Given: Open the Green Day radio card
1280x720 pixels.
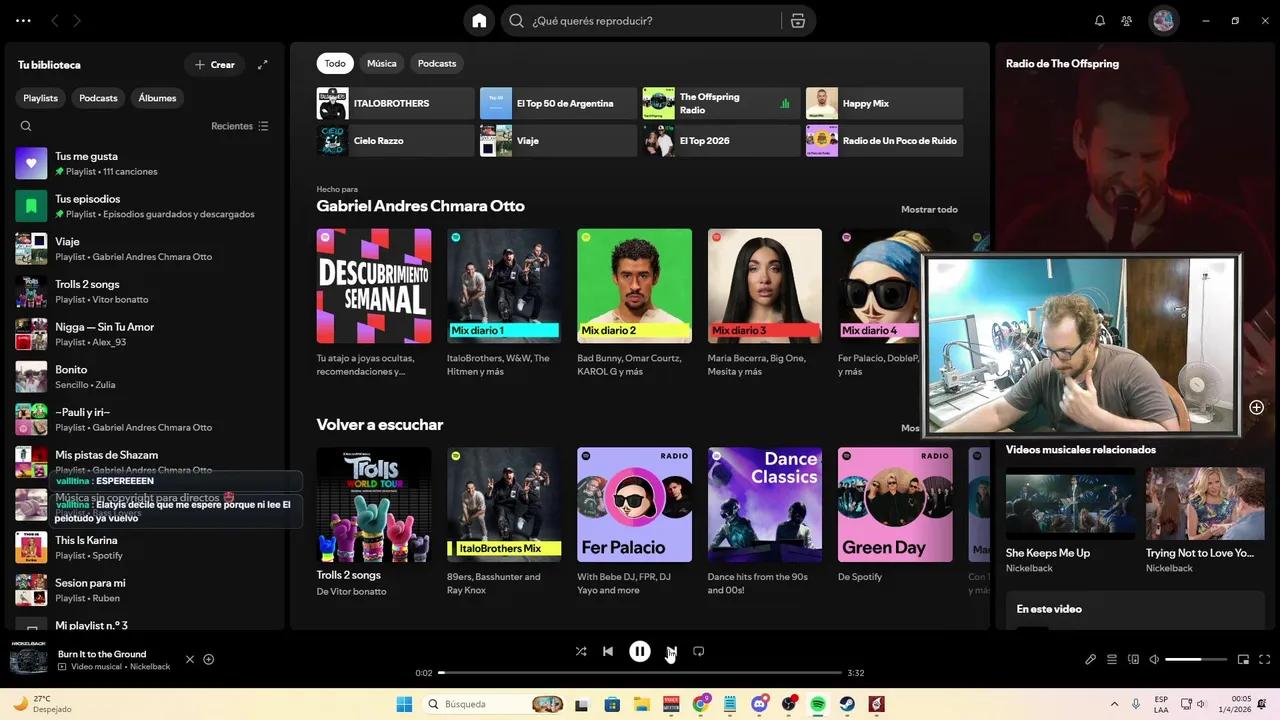Looking at the screenshot, I should pyautogui.click(x=895, y=521).
